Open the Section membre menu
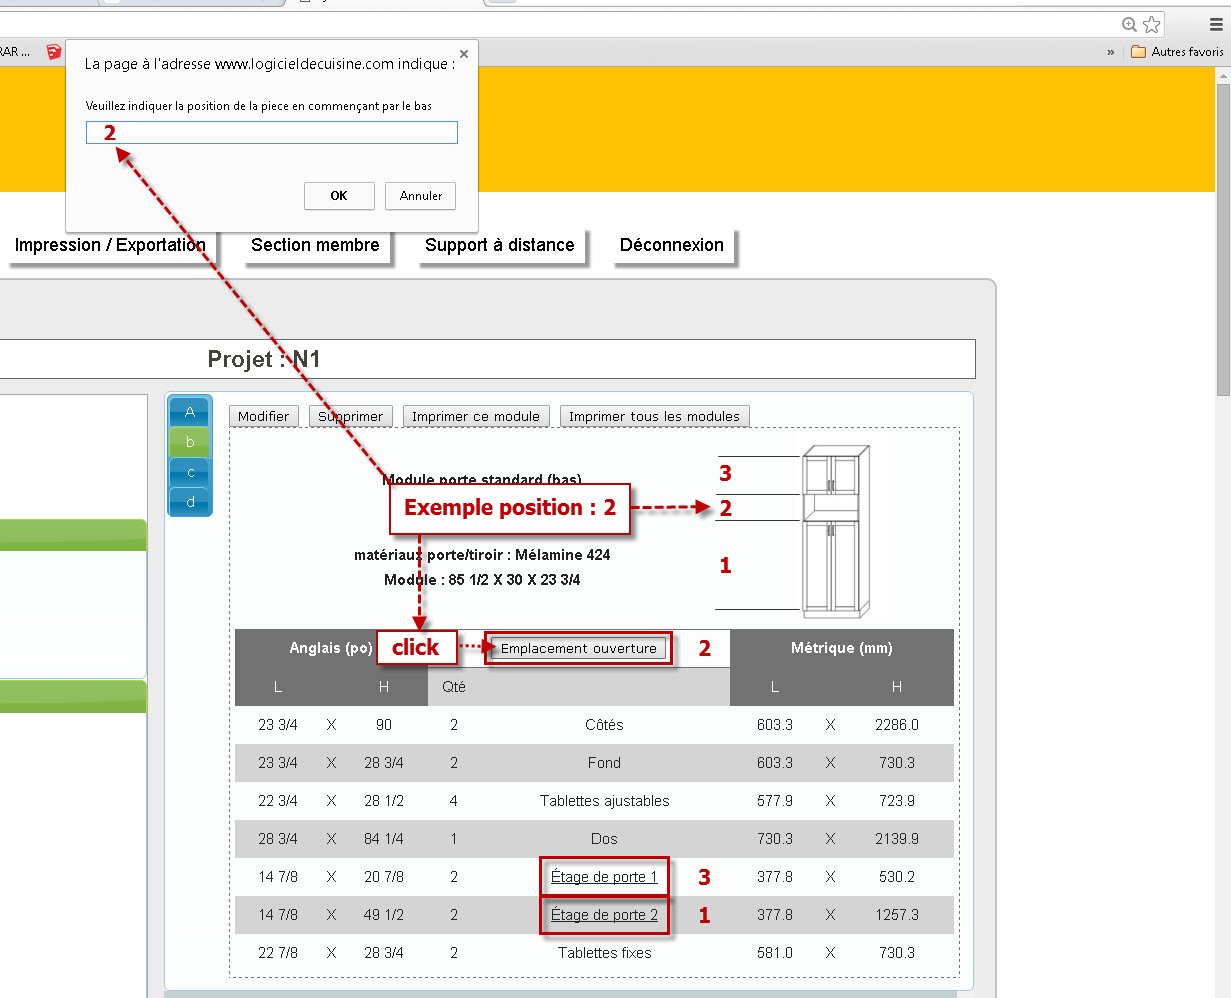 pos(315,245)
